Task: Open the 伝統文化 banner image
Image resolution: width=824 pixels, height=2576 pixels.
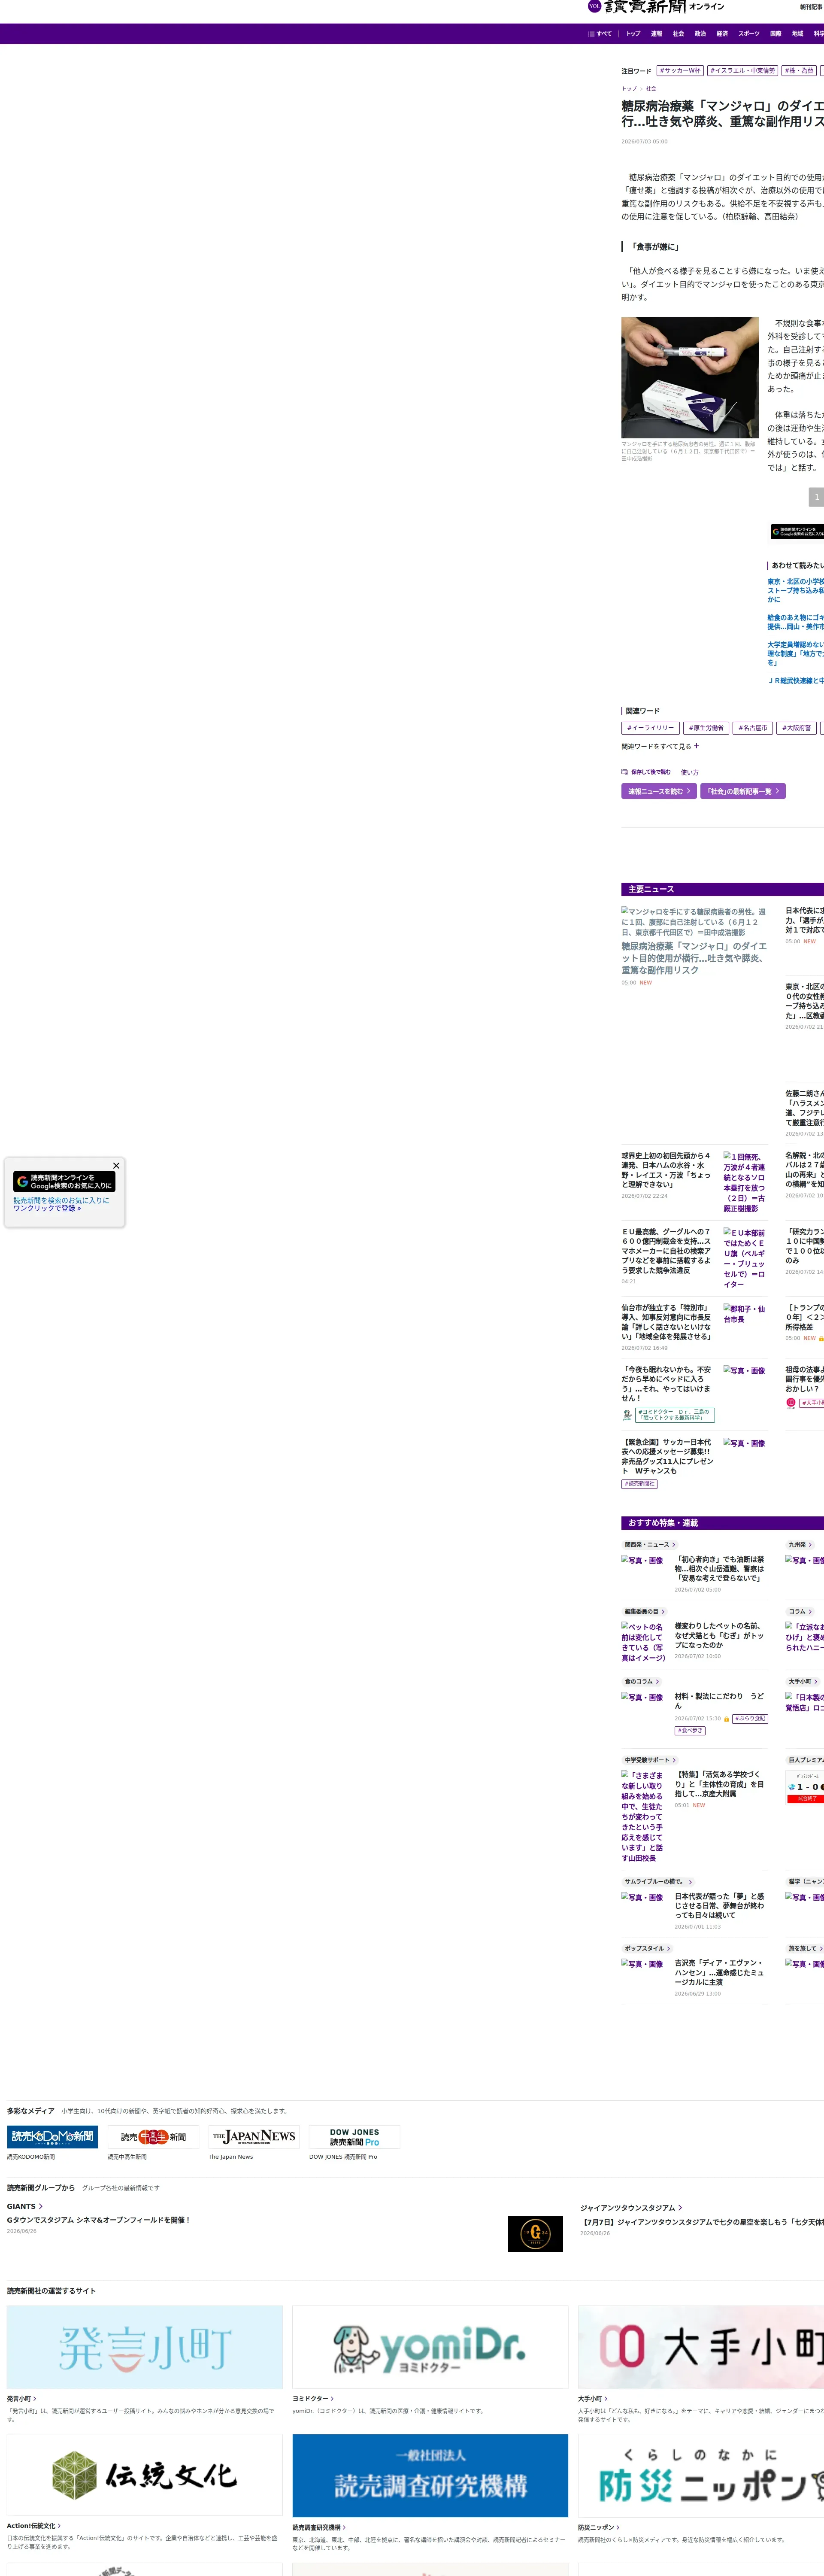Action: pos(145,2476)
